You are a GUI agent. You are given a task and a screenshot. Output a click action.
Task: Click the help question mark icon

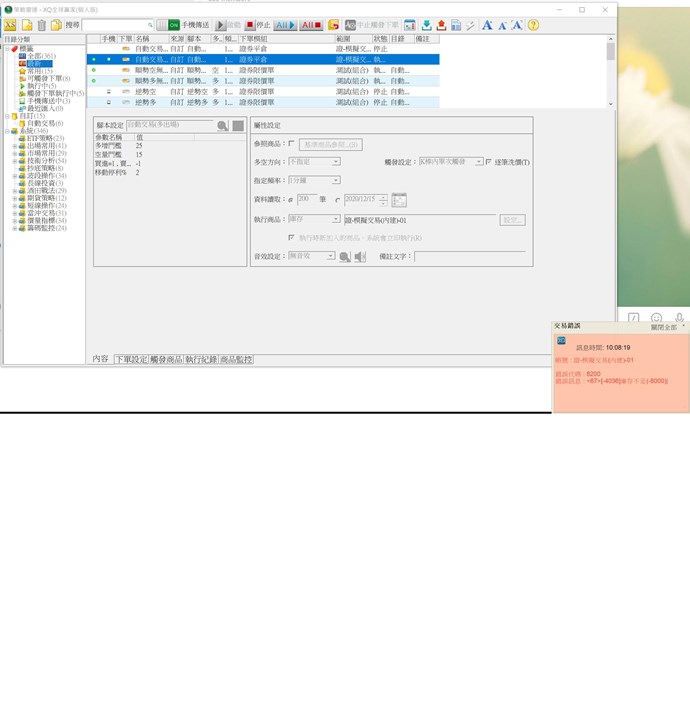pyautogui.click(x=533, y=25)
